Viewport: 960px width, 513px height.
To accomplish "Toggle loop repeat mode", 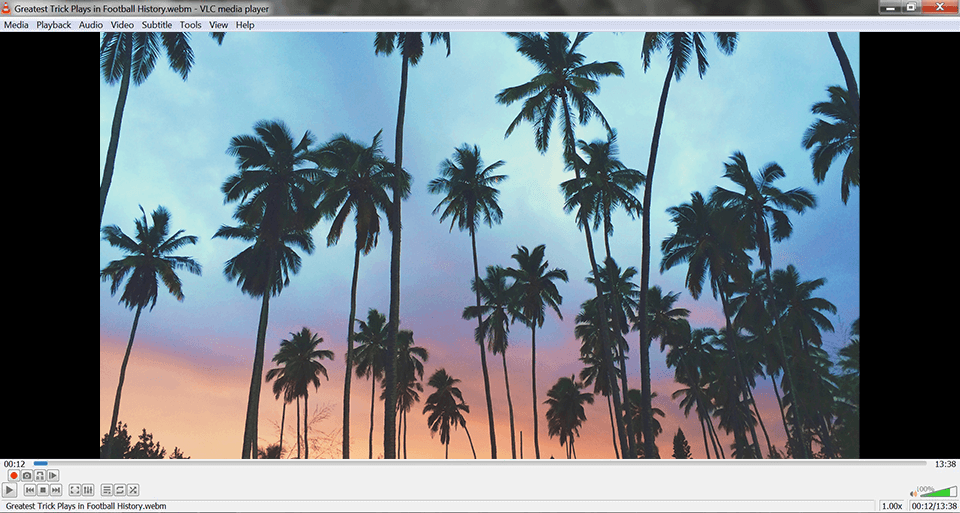I will point(120,490).
